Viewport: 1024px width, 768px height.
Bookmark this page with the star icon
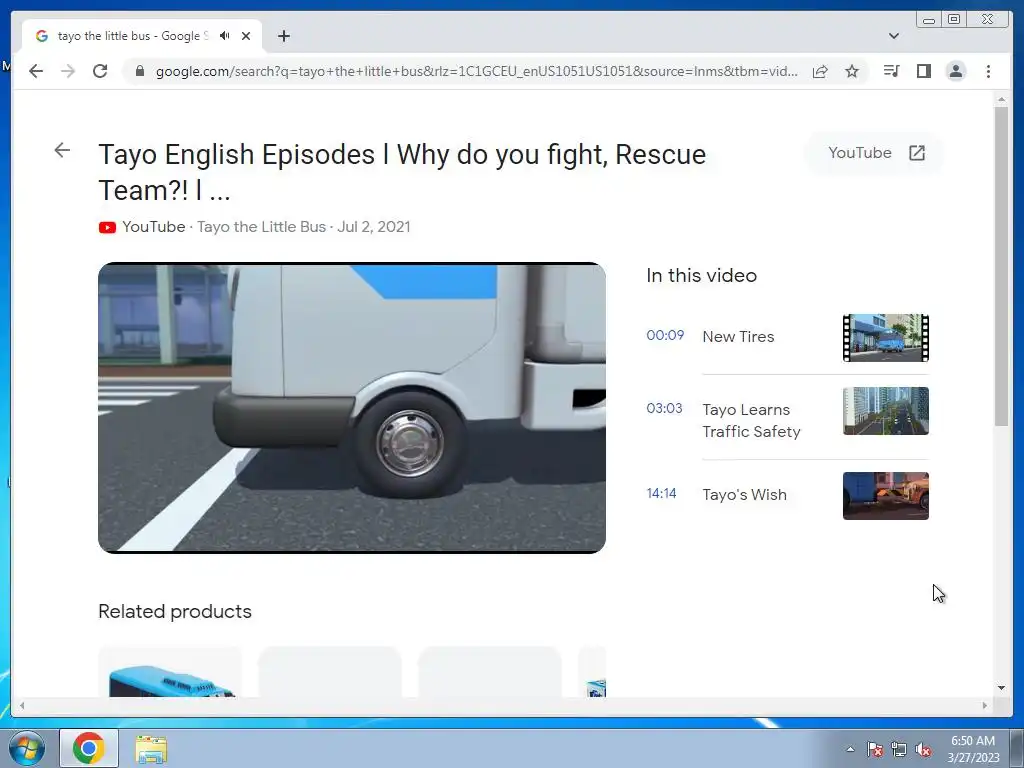point(852,71)
